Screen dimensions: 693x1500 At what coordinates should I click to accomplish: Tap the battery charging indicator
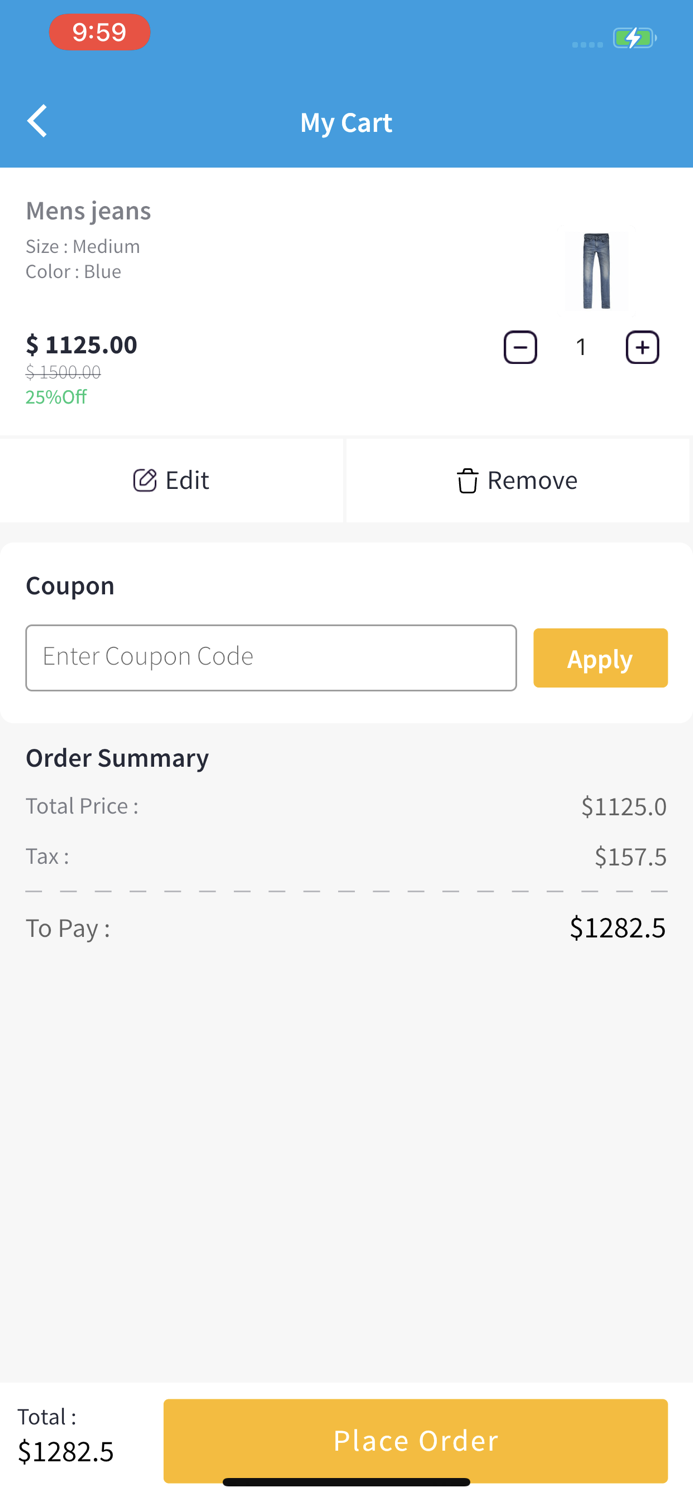click(x=632, y=38)
